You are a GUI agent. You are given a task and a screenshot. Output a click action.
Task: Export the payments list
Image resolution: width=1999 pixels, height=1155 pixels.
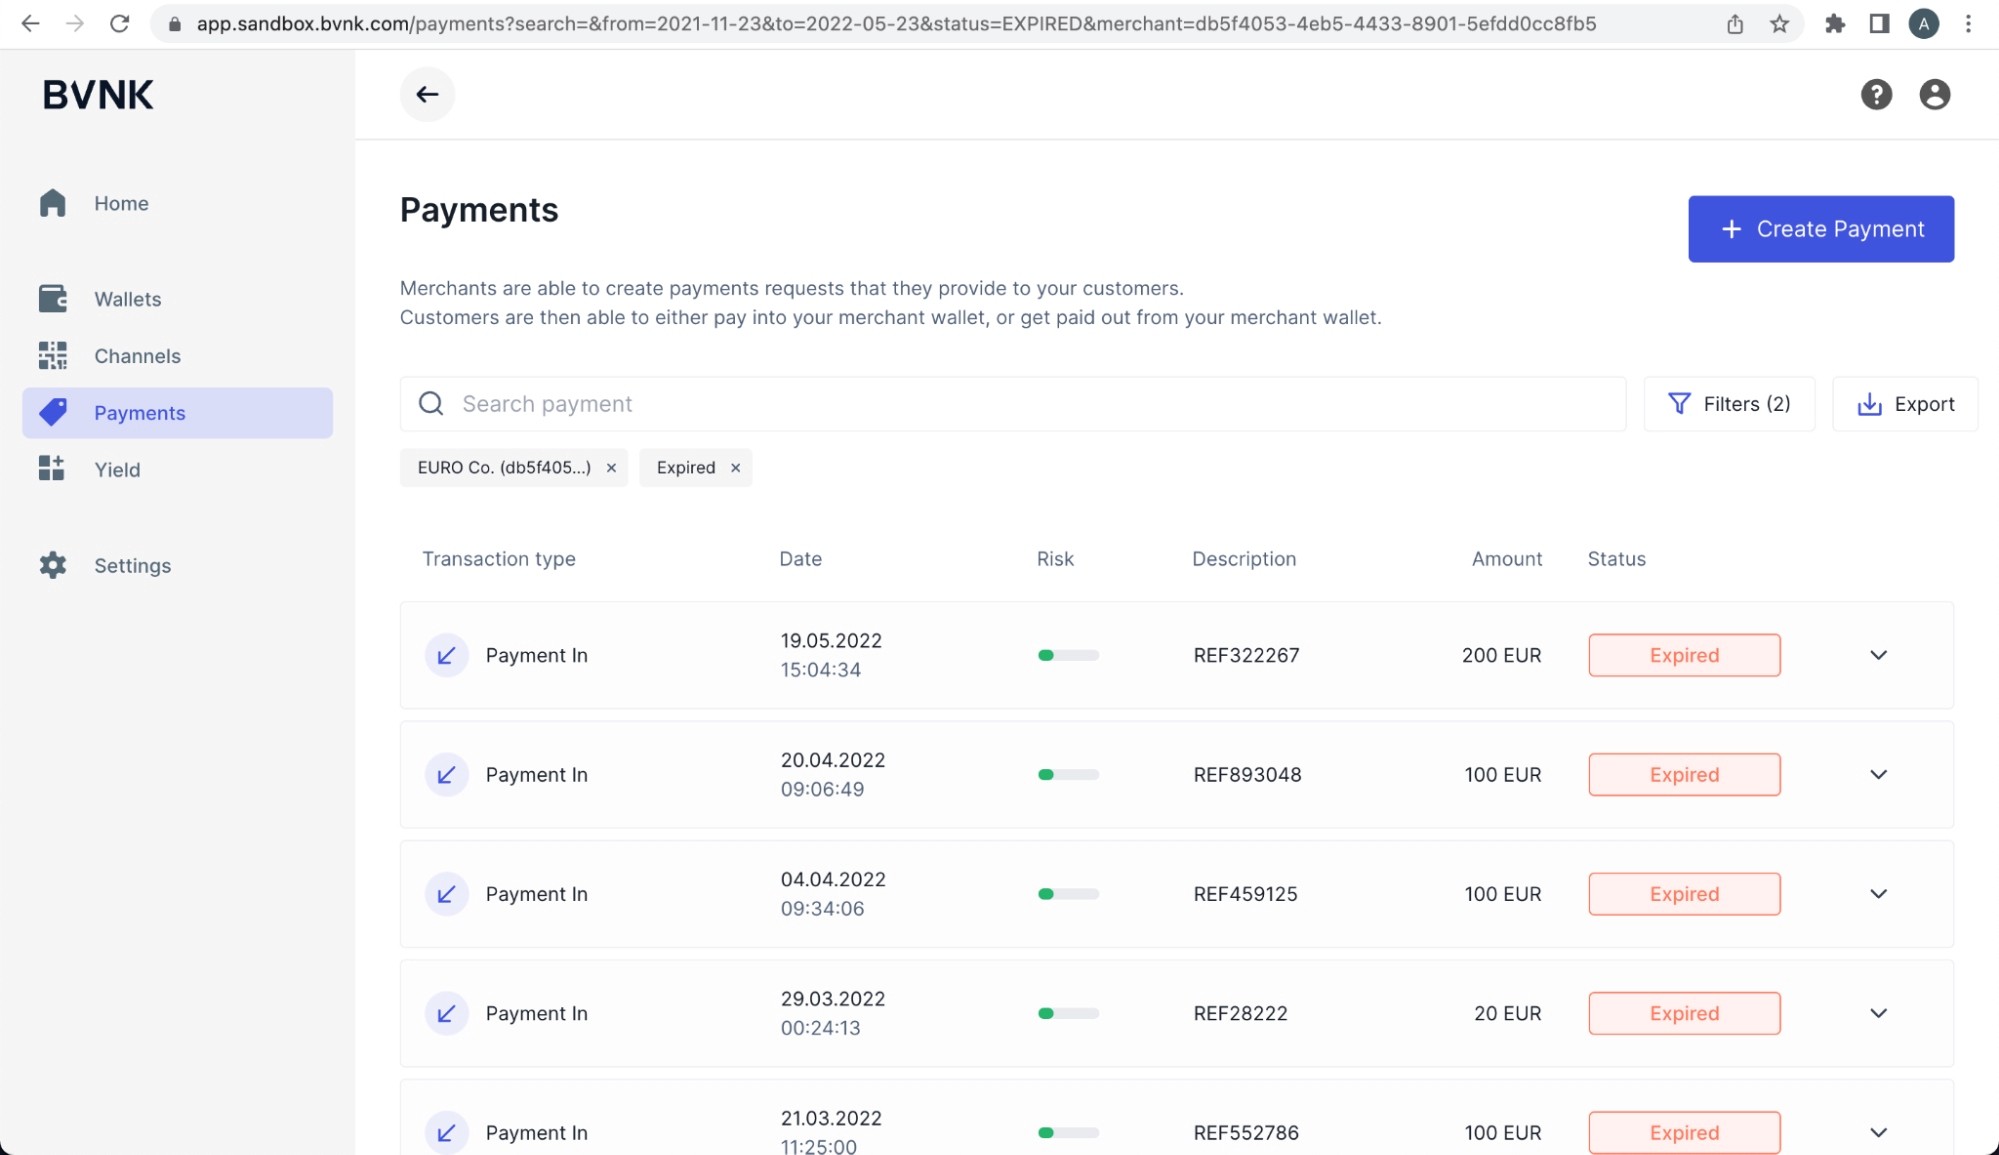[x=1905, y=404]
